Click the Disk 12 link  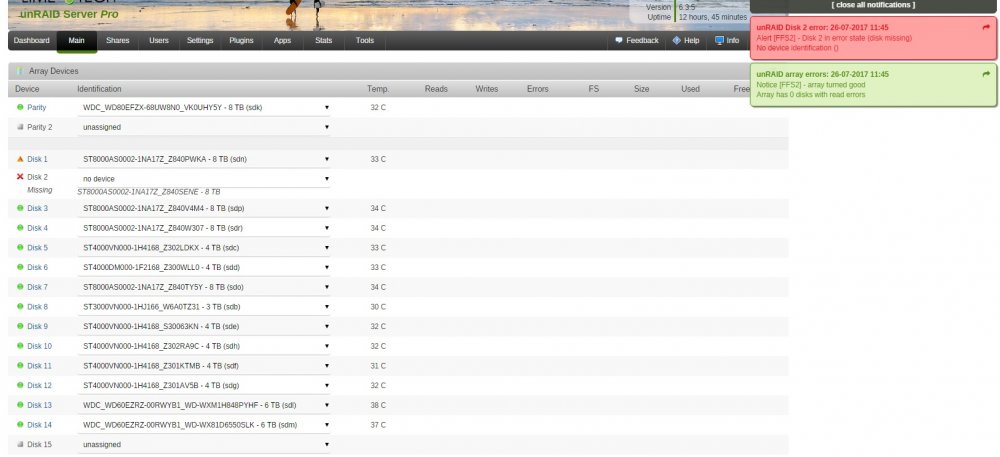click(39, 385)
